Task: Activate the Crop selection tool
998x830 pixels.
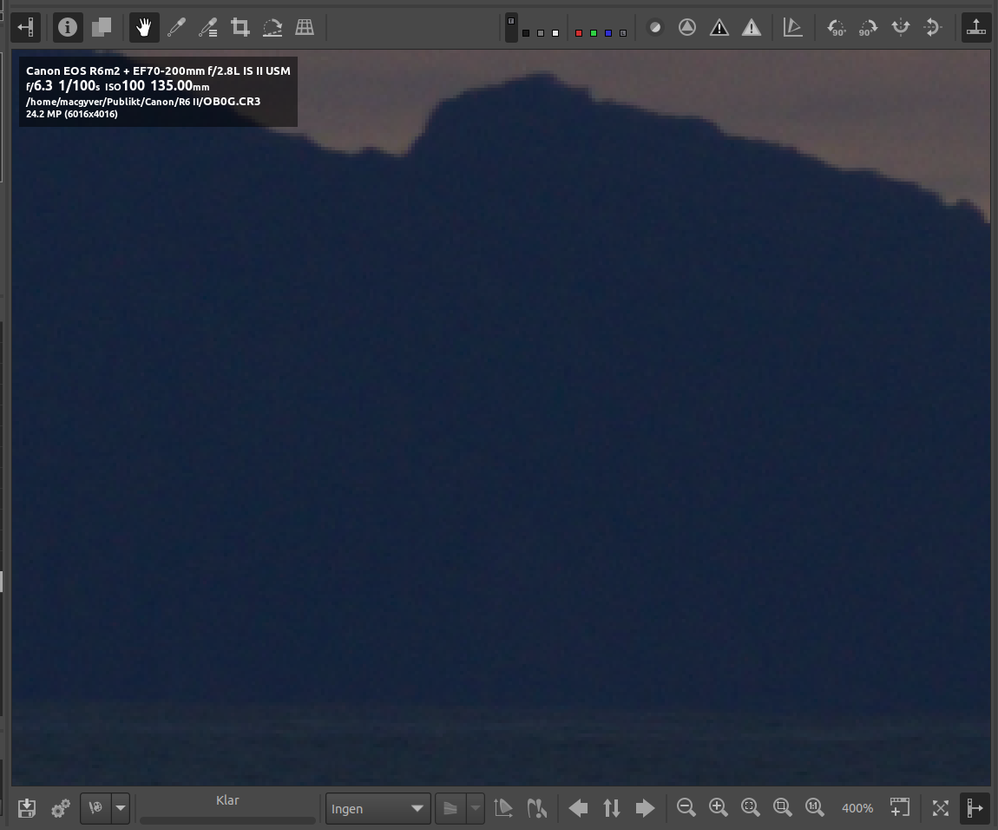Action: (x=240, y=27)
